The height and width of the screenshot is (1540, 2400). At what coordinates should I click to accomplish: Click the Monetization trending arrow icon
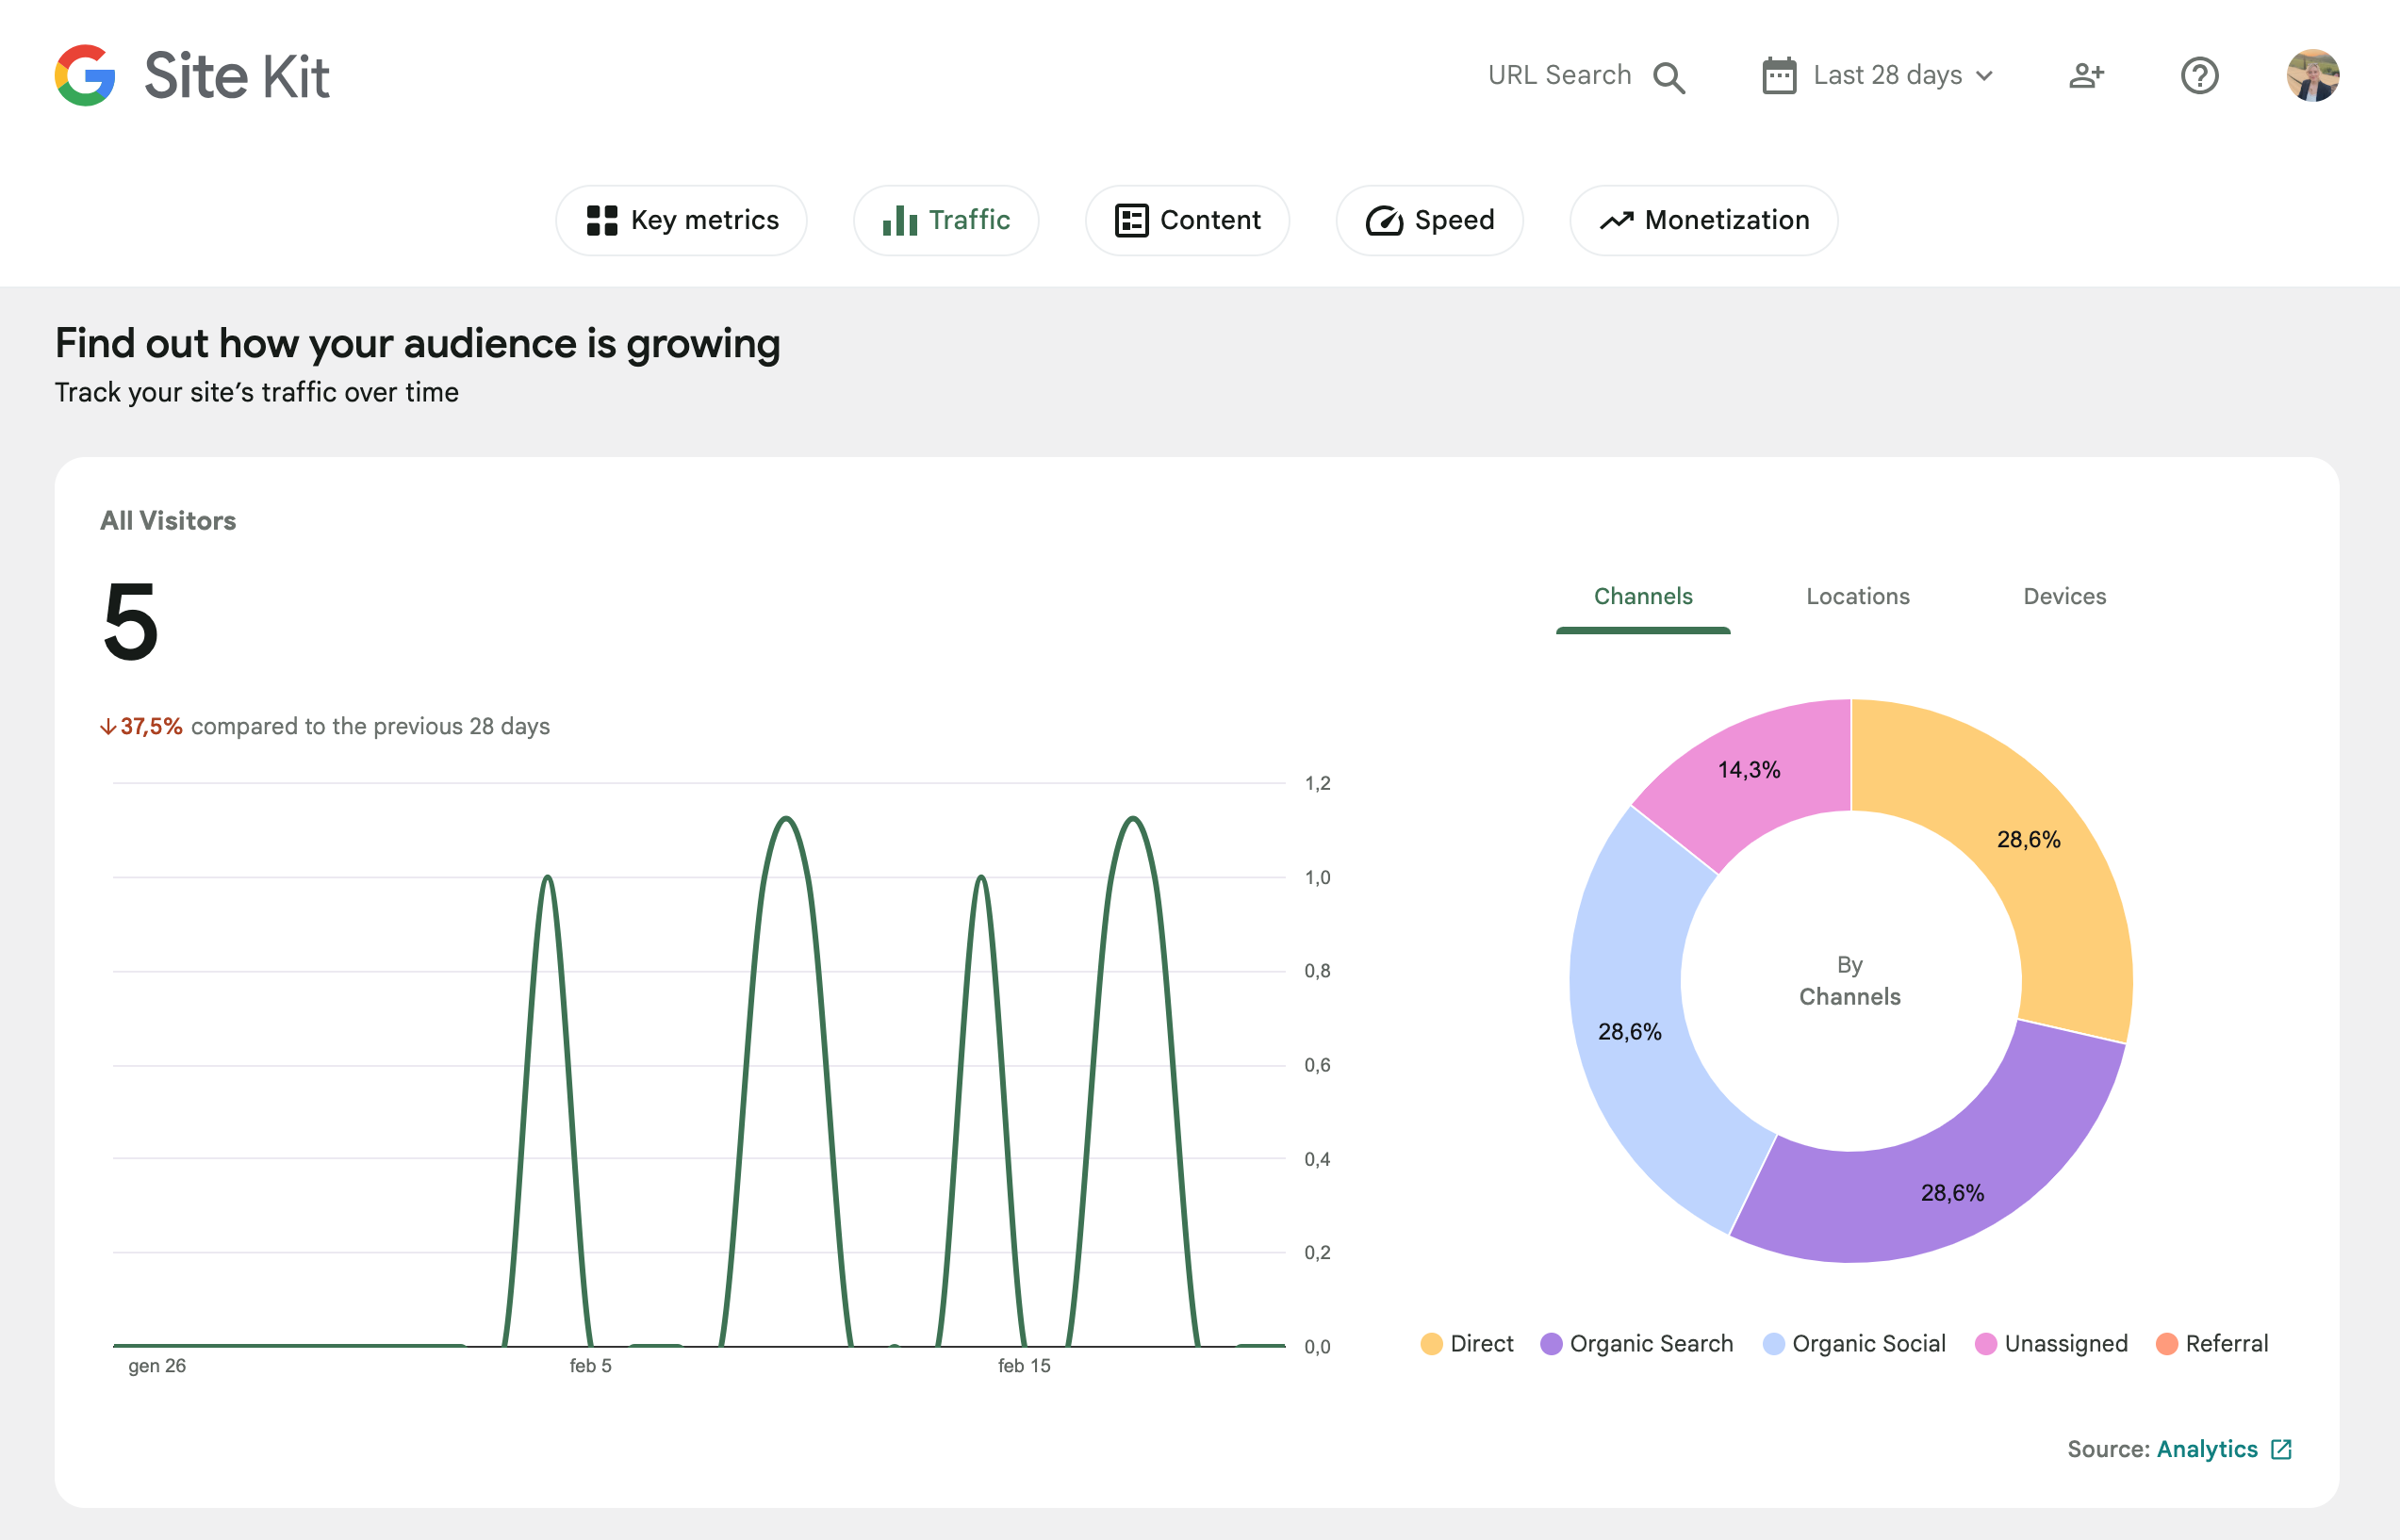click(x=1617, y=220)
